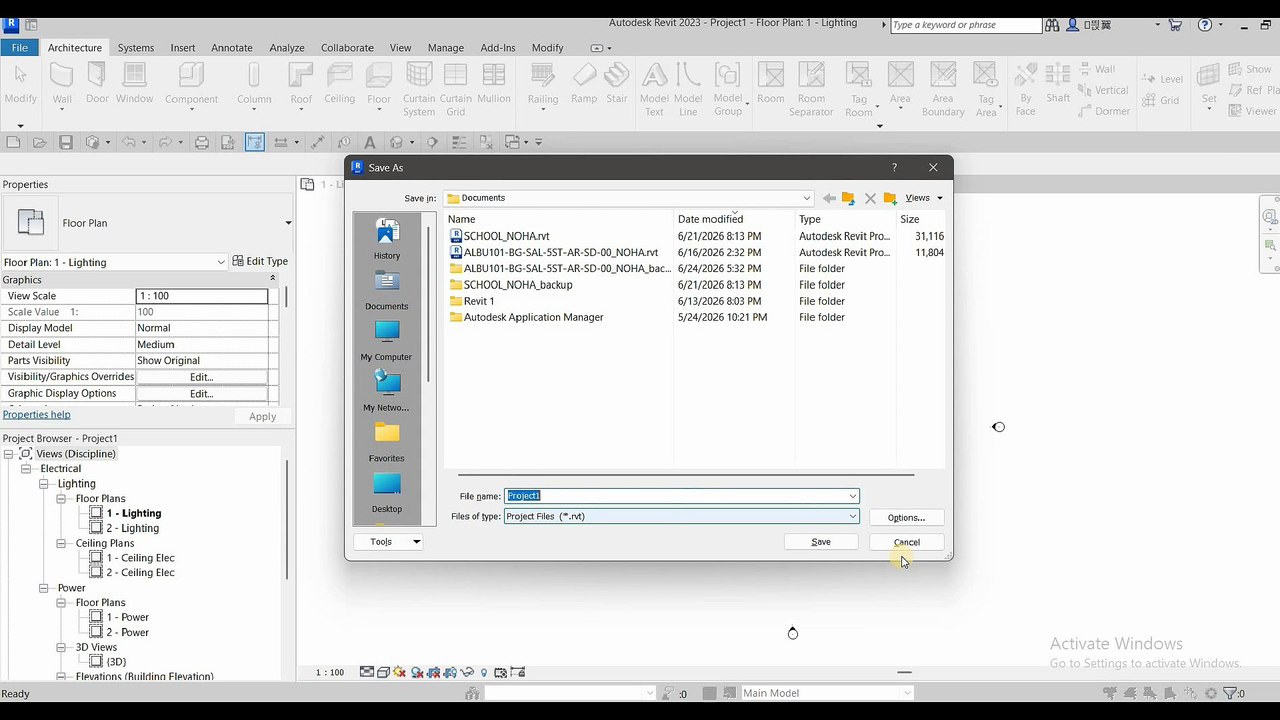This screenshot has width=1280, height=720.
Task: Select the {3D} view in Project Browser
Action: (116, 662)
